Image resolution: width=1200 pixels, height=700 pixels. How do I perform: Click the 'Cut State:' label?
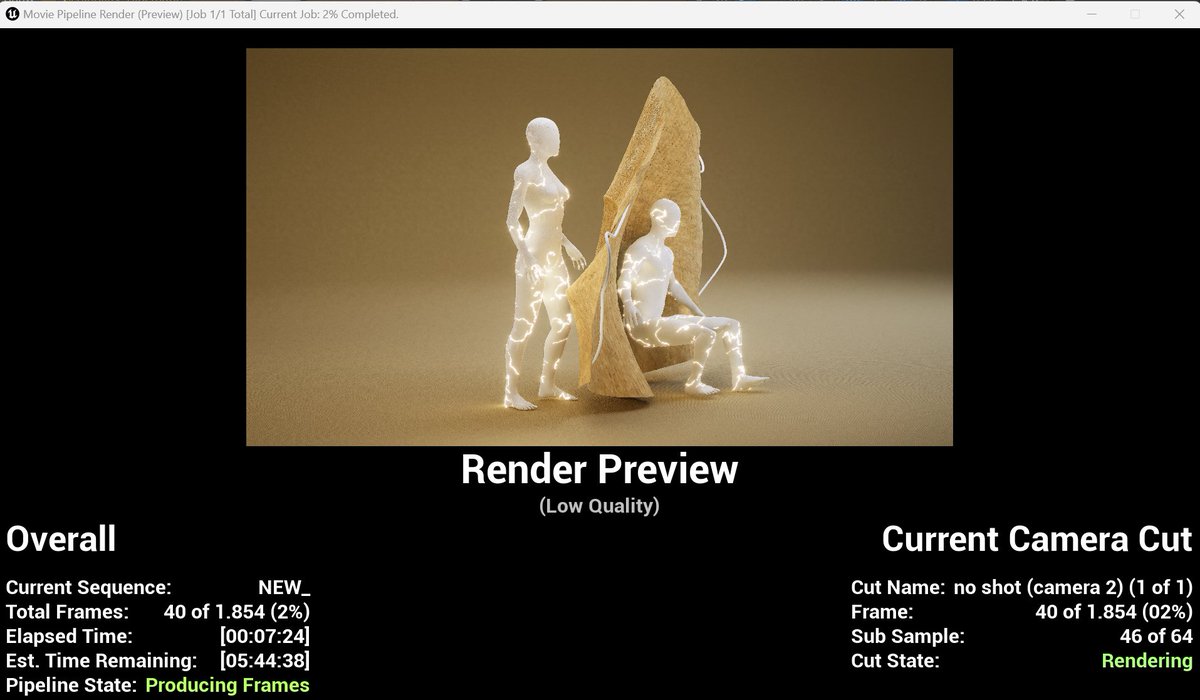[895, 661]
